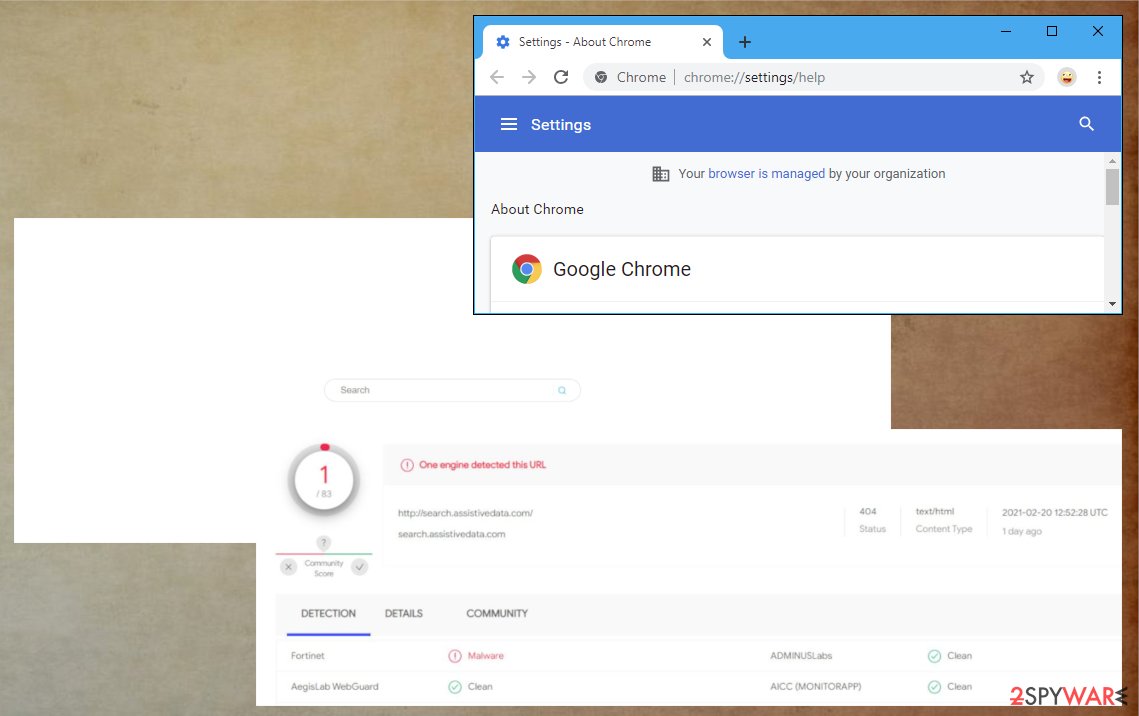The image size is (1139, 716).
Task: Click the 'One engine detected this URL' alert icon
Action: pyautogui.click(x=407, y=465)
